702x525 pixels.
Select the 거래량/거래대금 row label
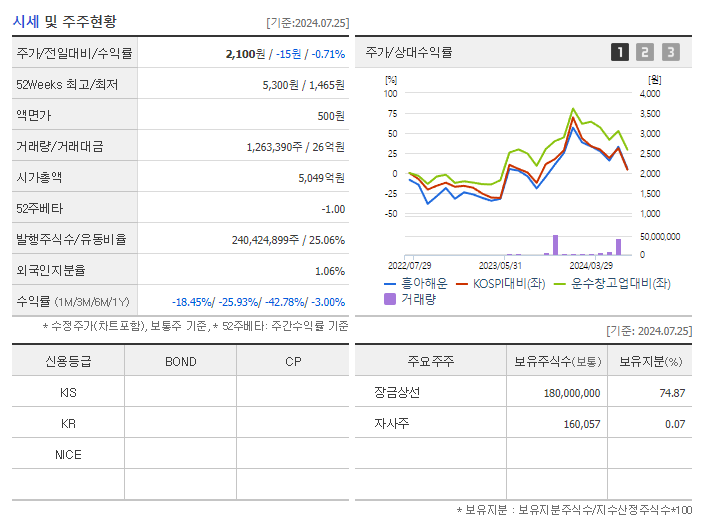(x=60, y=146)
